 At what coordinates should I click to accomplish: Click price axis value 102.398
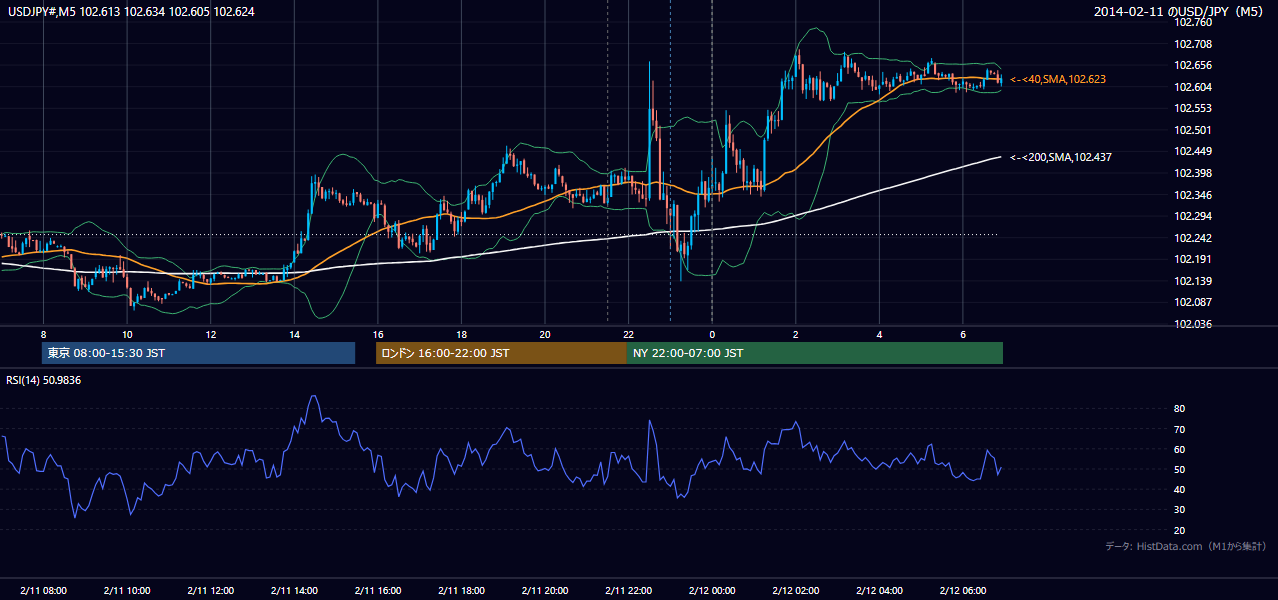[x=1195, y=173]
